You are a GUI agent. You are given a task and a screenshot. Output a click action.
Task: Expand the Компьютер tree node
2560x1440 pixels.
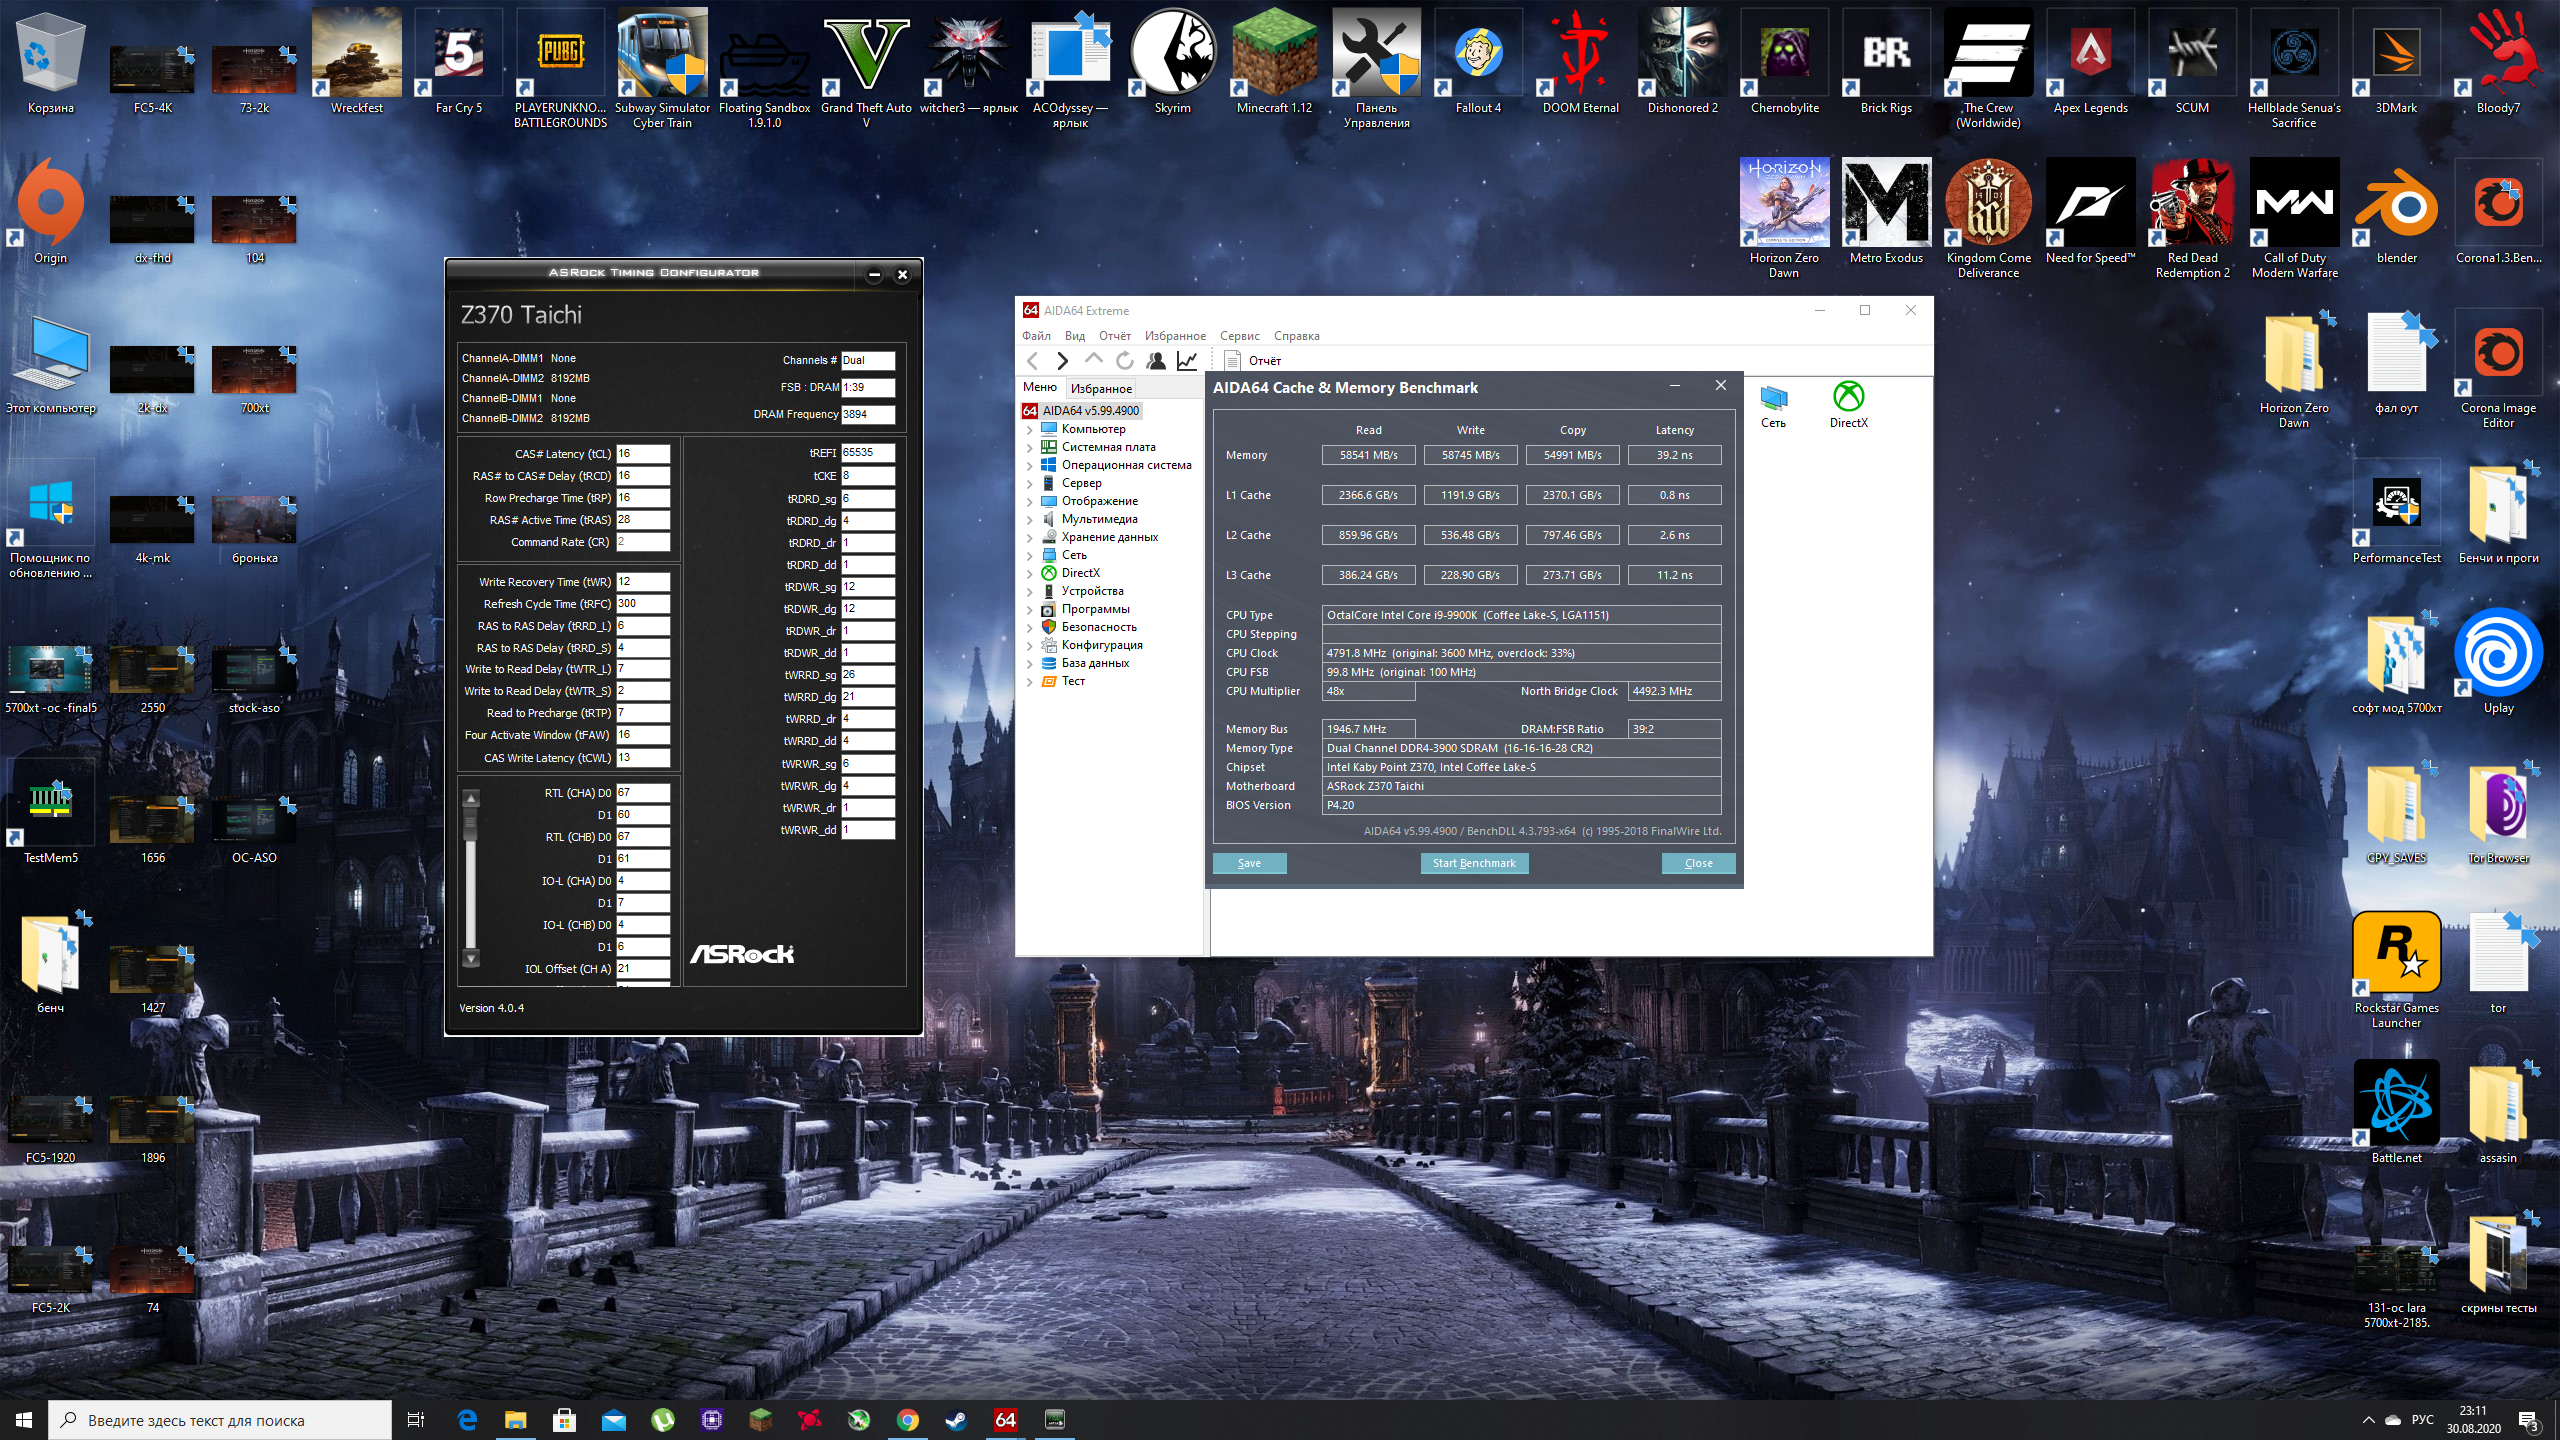pos(1030,430)
